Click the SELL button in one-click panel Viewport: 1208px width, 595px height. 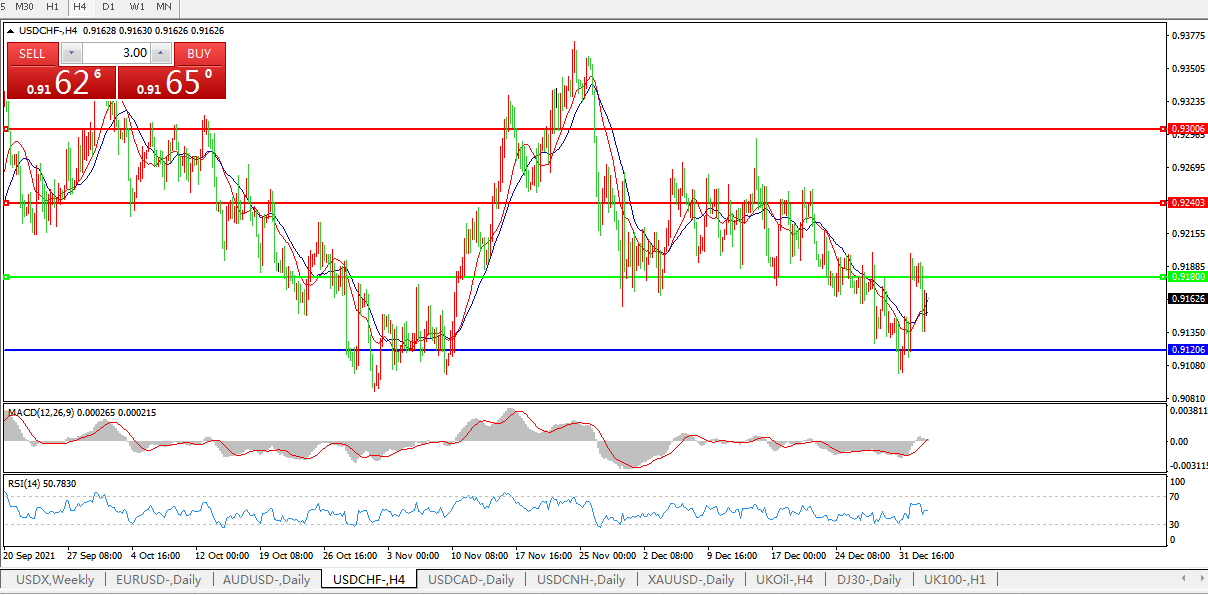[32, 53]
